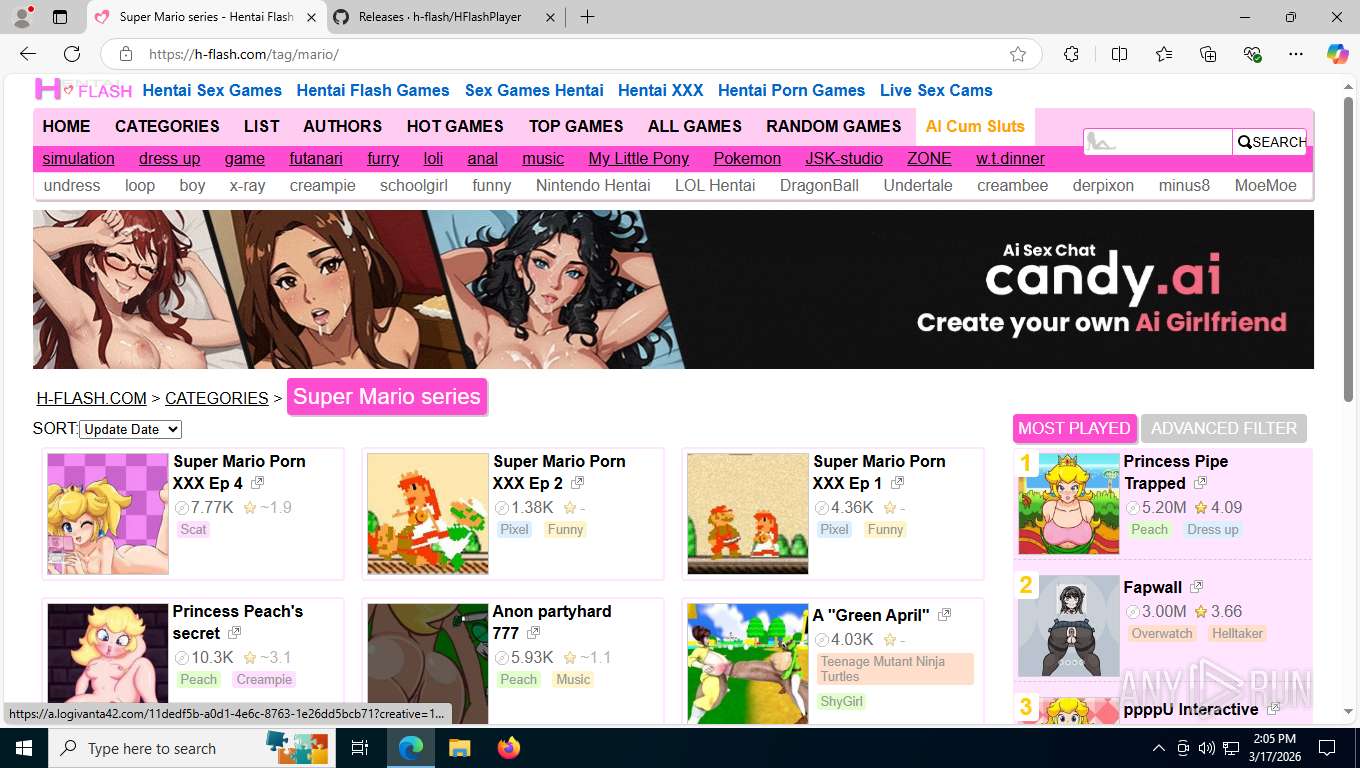Click the Teenage Mutant Ninja Turtles tag

pos(895,669)
